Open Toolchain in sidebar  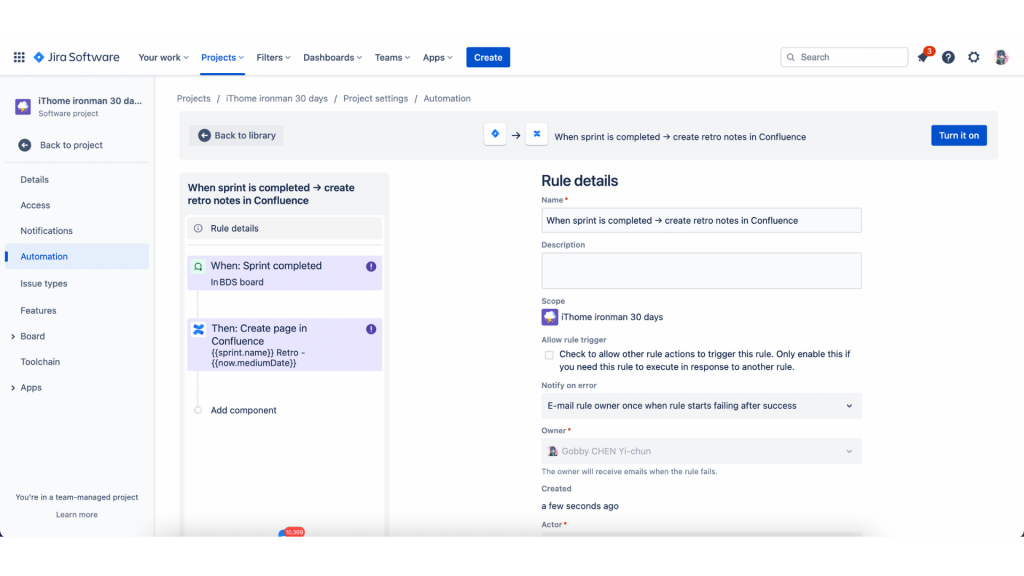pyautogui.click(x=40, y=362)
